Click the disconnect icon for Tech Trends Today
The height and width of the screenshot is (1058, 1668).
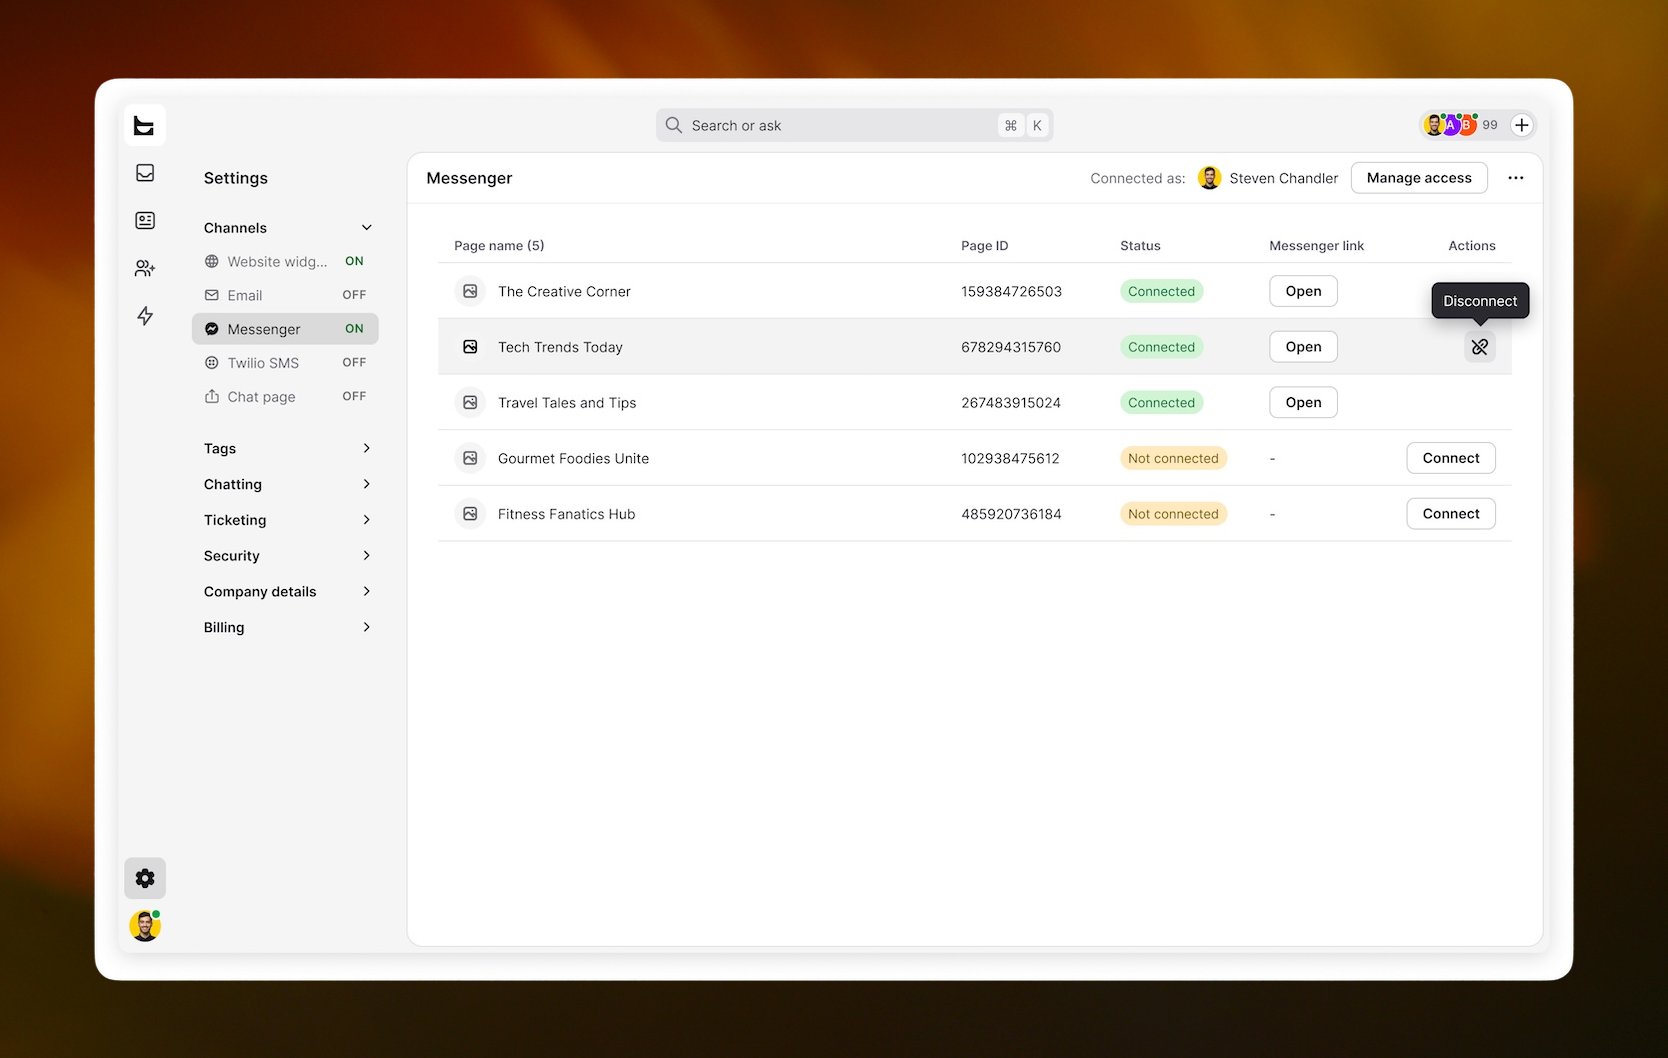1479,347
